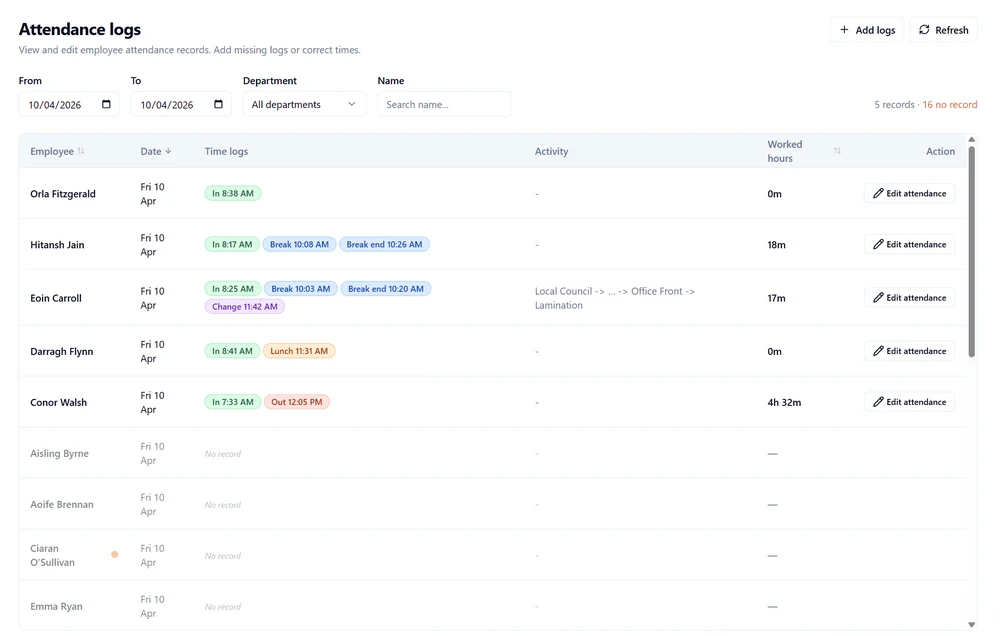1000x636 pixels.
Task: Click the Employee column header
Action: pos(52,151)
